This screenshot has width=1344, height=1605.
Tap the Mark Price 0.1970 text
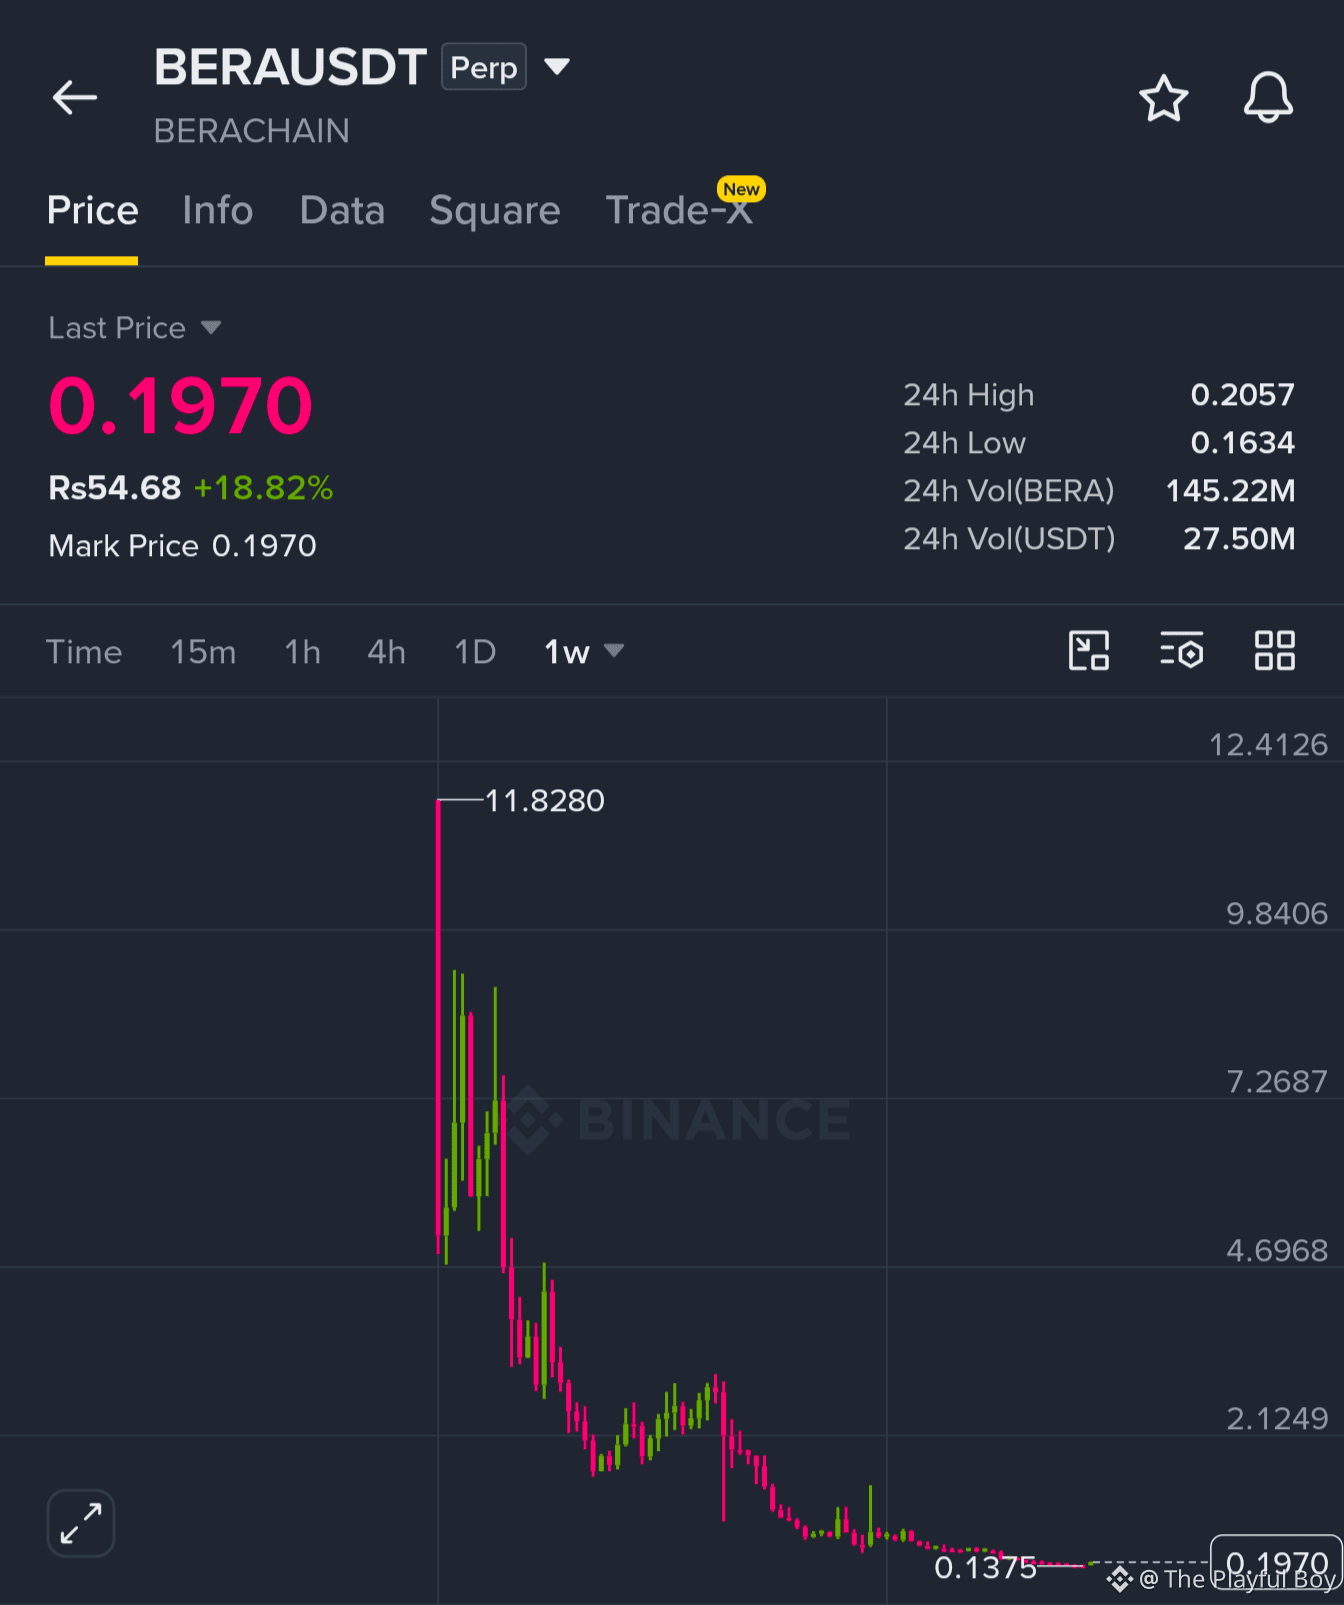click(183, 546)
